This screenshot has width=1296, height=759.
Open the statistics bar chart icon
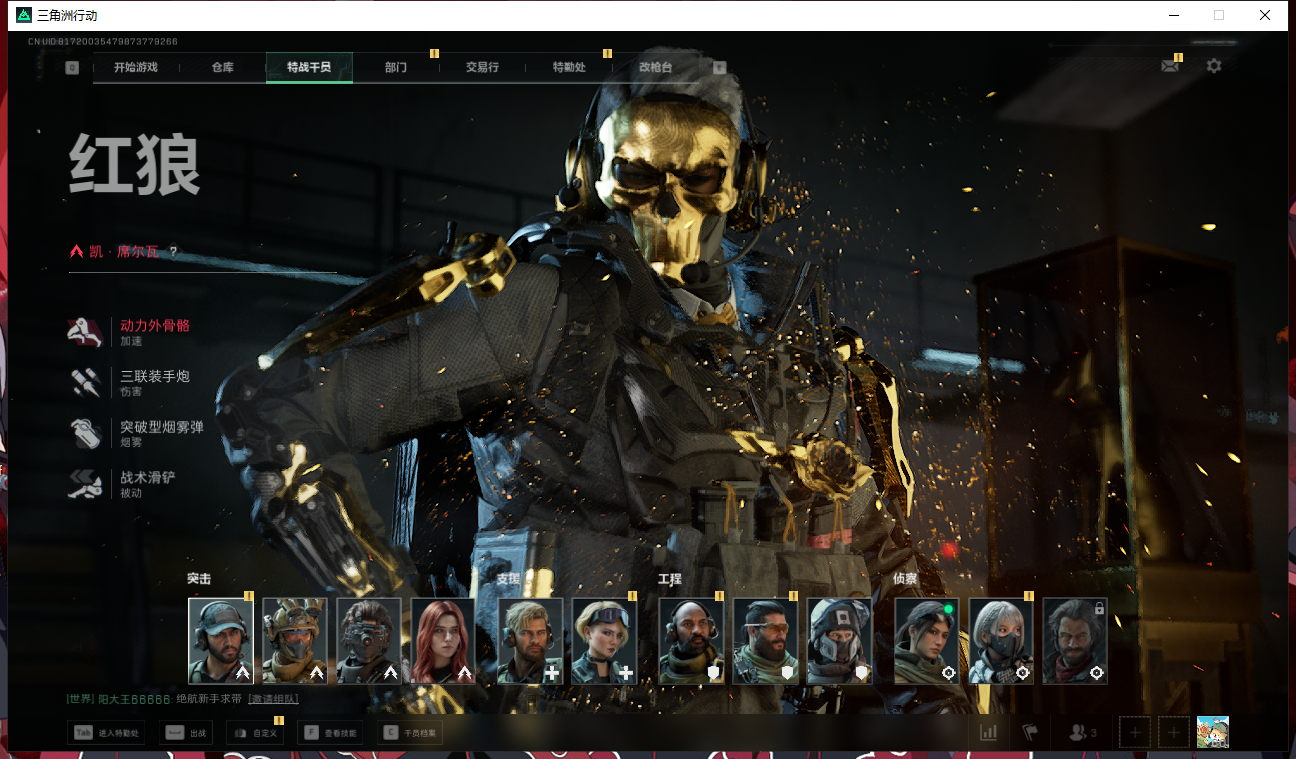click(x=988, y=732)
